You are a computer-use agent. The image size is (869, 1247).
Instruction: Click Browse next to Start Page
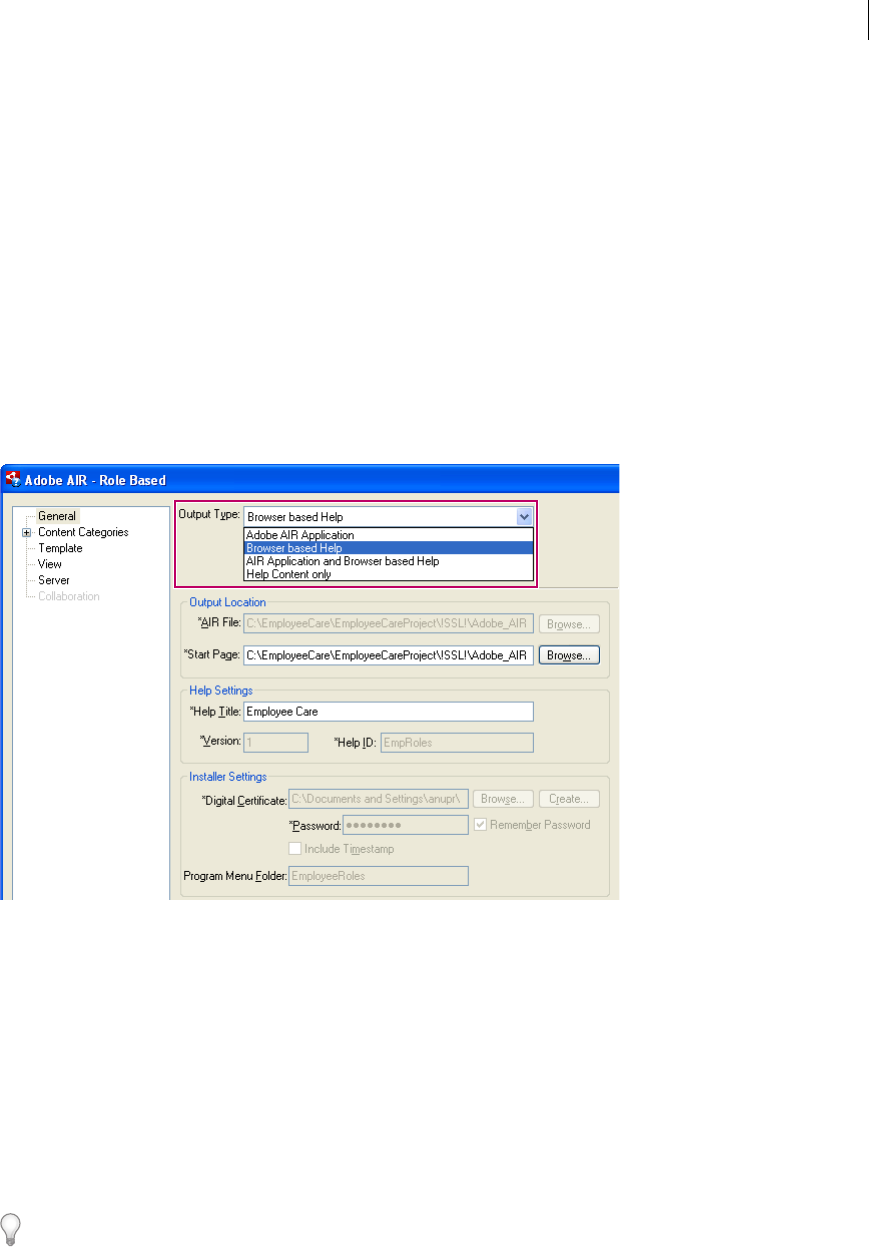[x=569, y=655]
